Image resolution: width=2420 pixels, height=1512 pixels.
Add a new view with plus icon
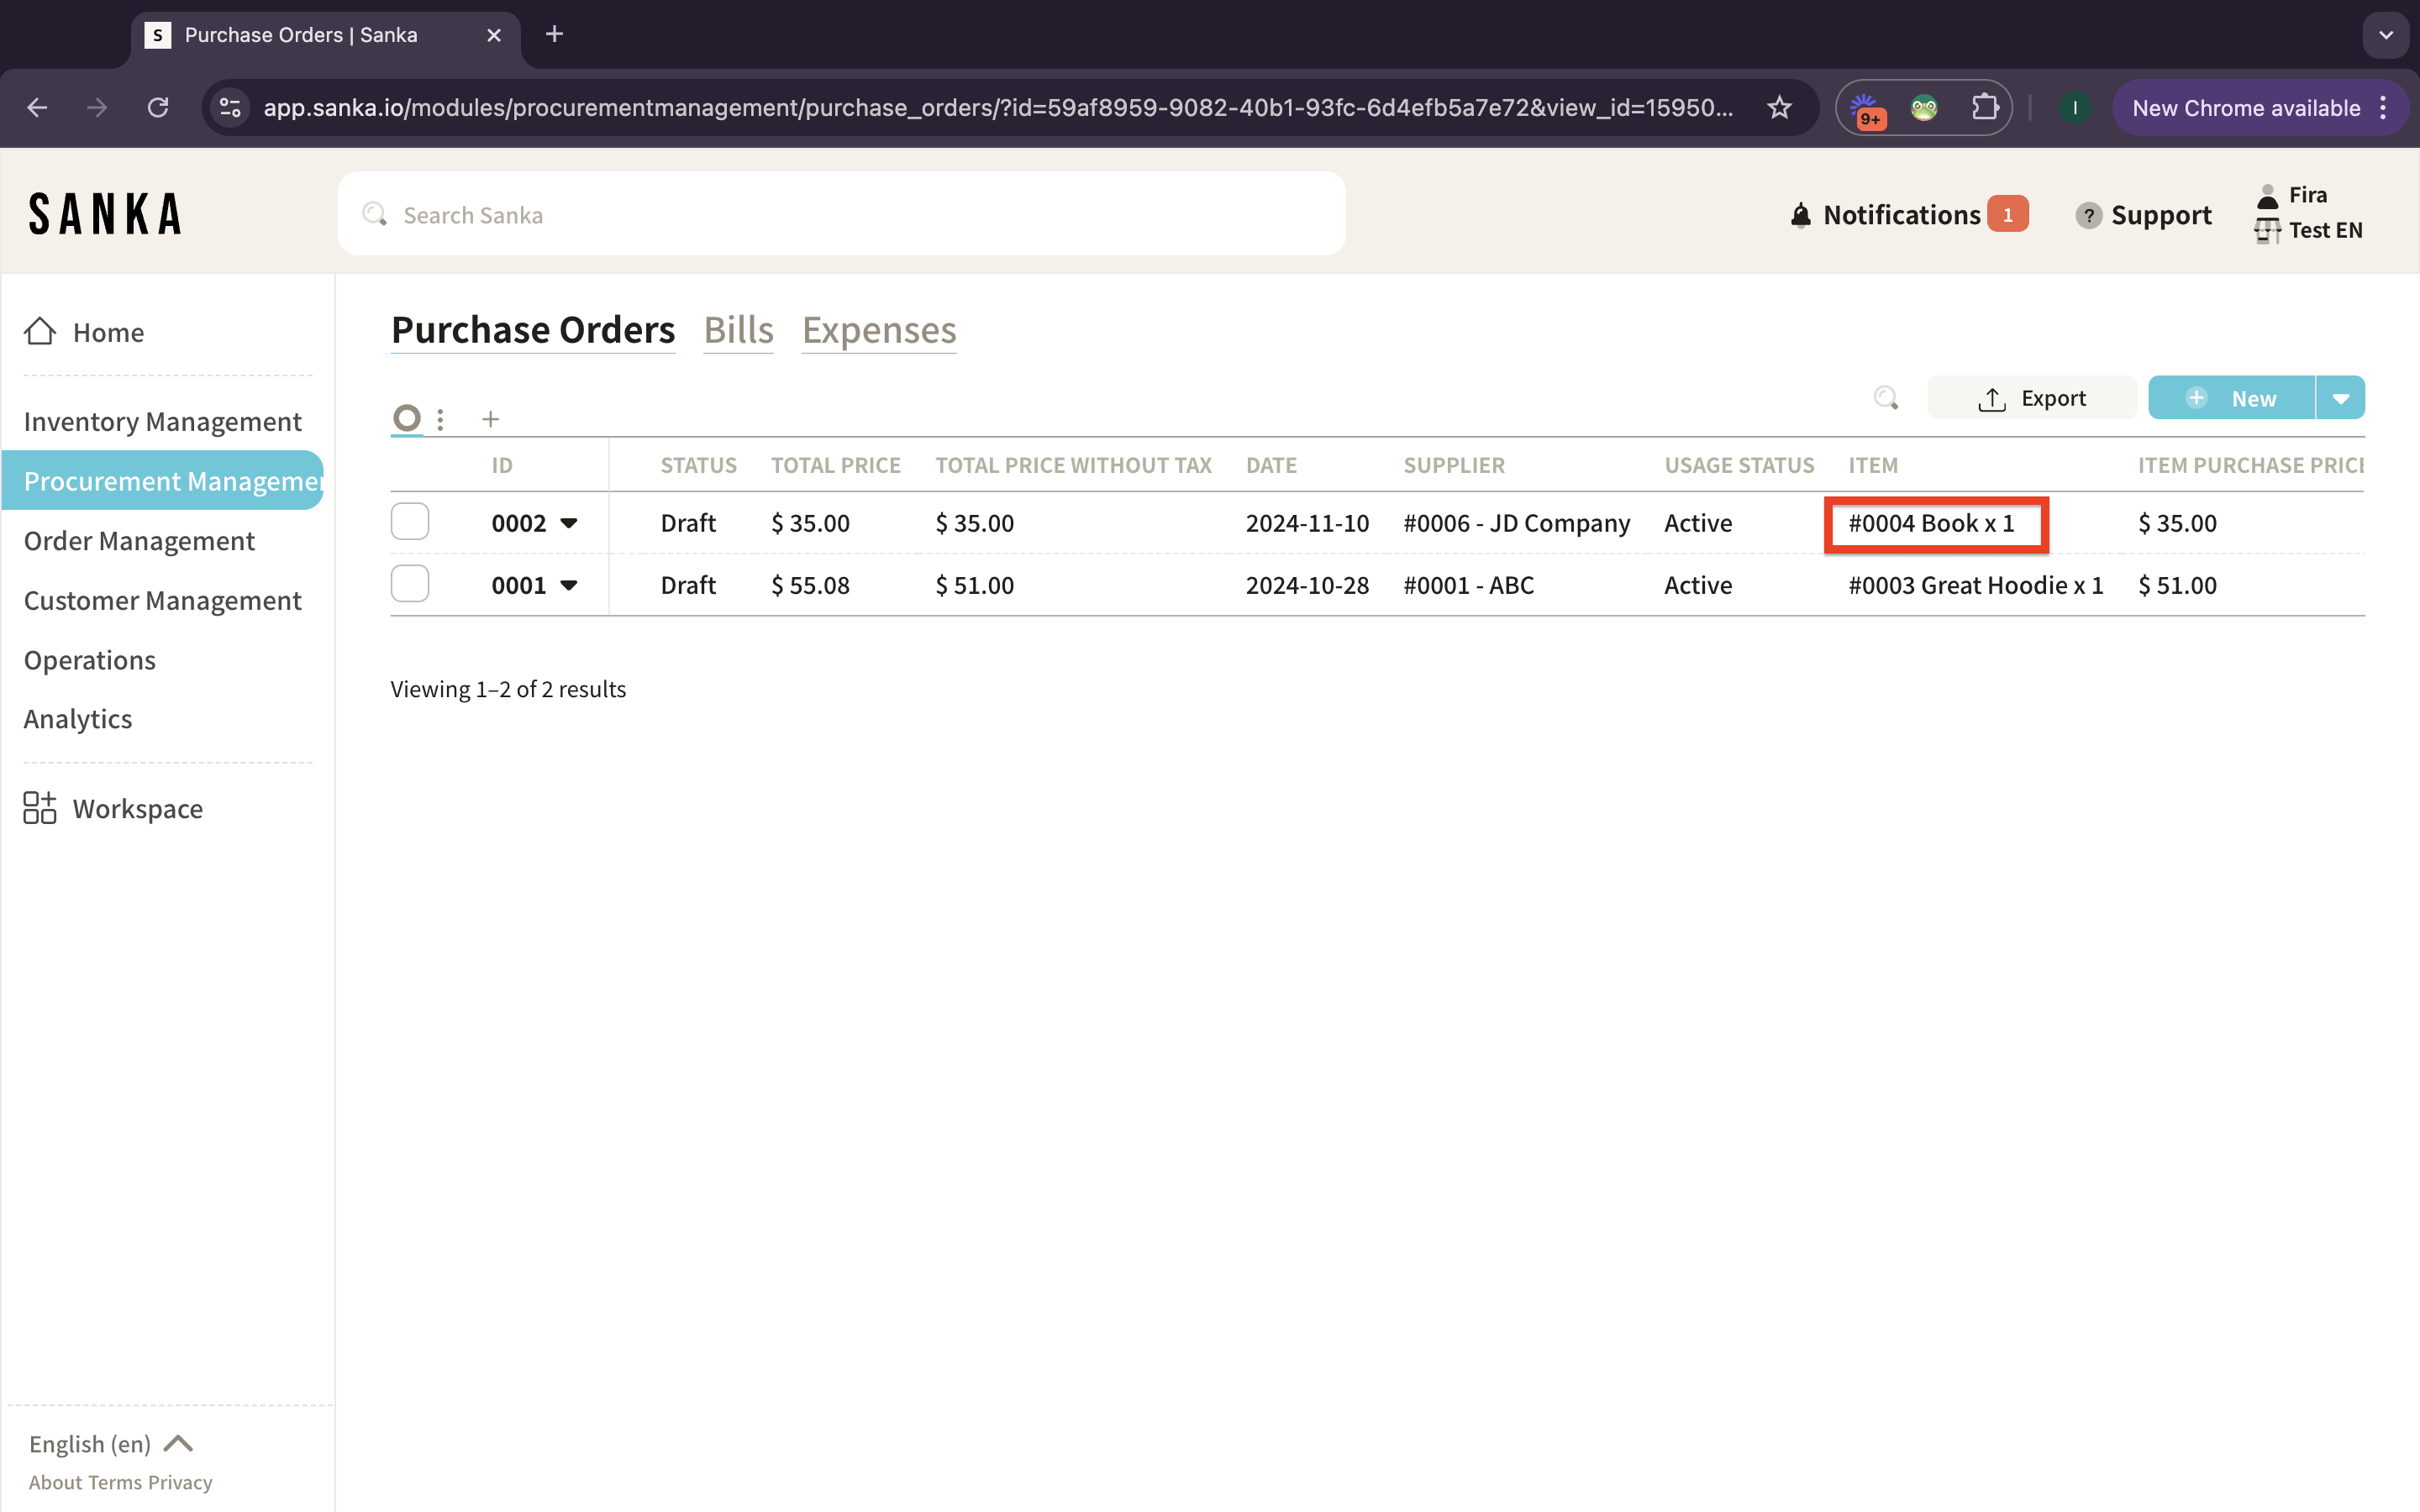click(x=490, y=419)
